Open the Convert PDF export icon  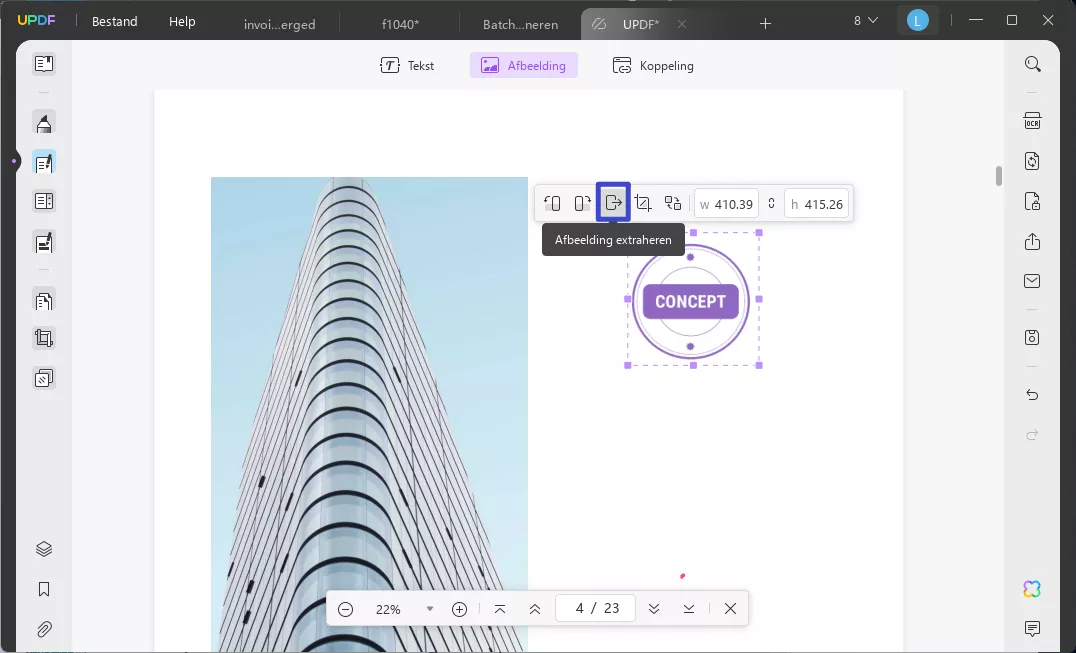tap(1032, 161)
